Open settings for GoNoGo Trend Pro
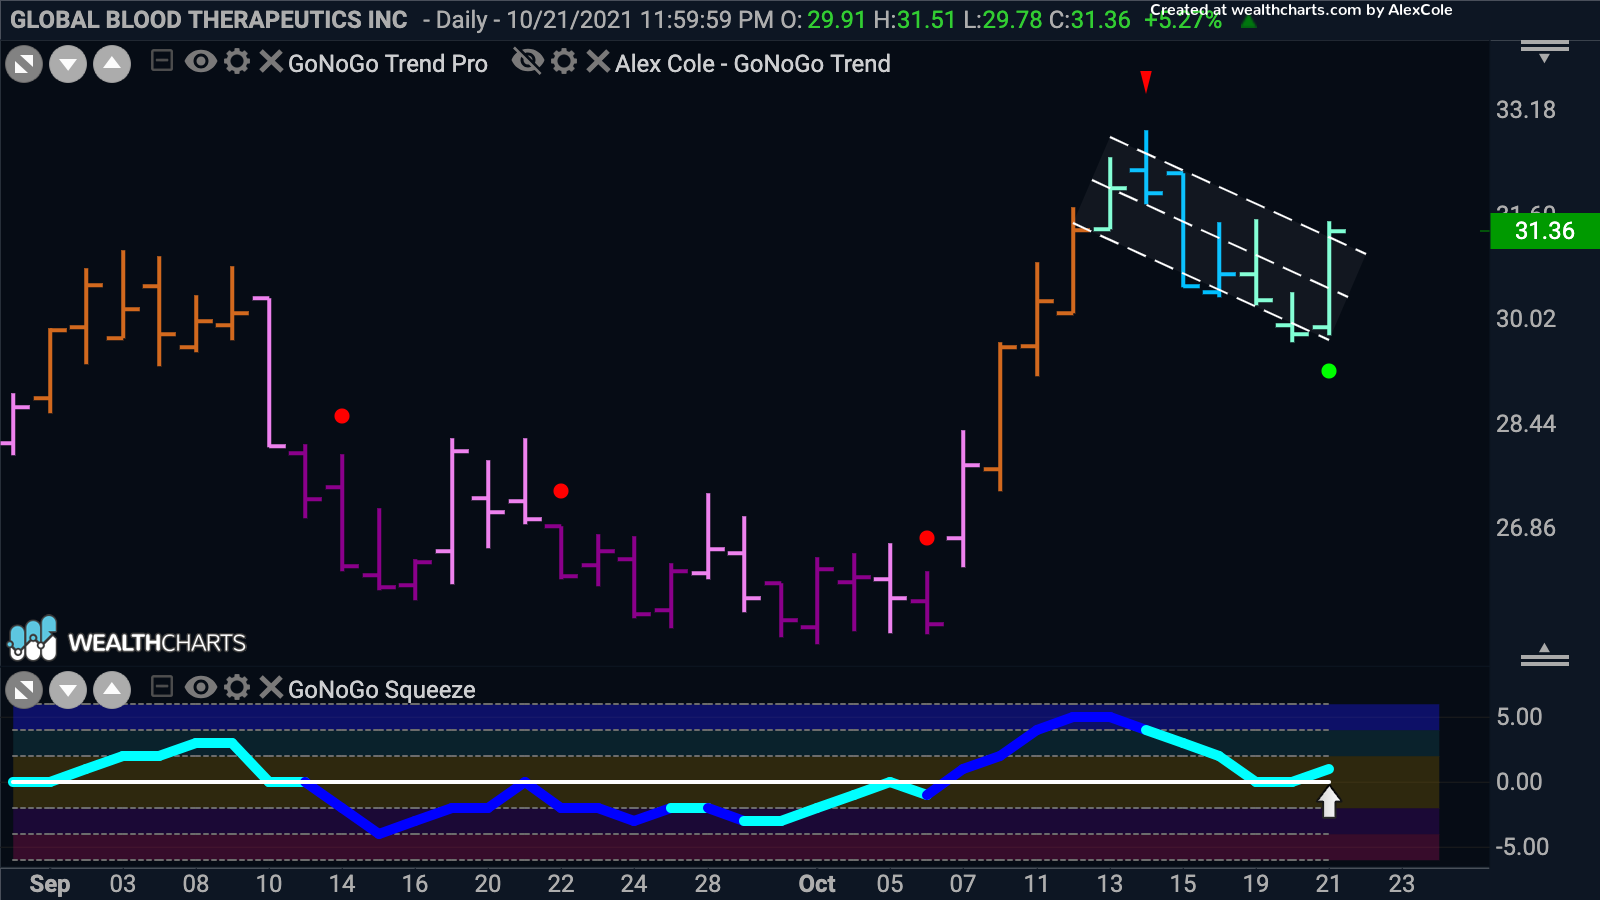The image size is (1600, 900). [237, 62]
